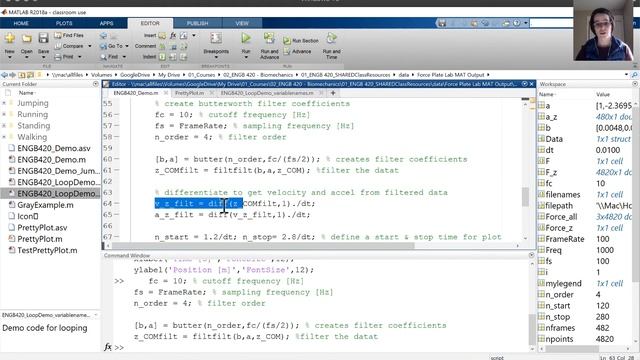
Task: Click the 02_ENGB 420 - Biomechanics path segment
Action: pyautogui.click(x=258, y=75)
